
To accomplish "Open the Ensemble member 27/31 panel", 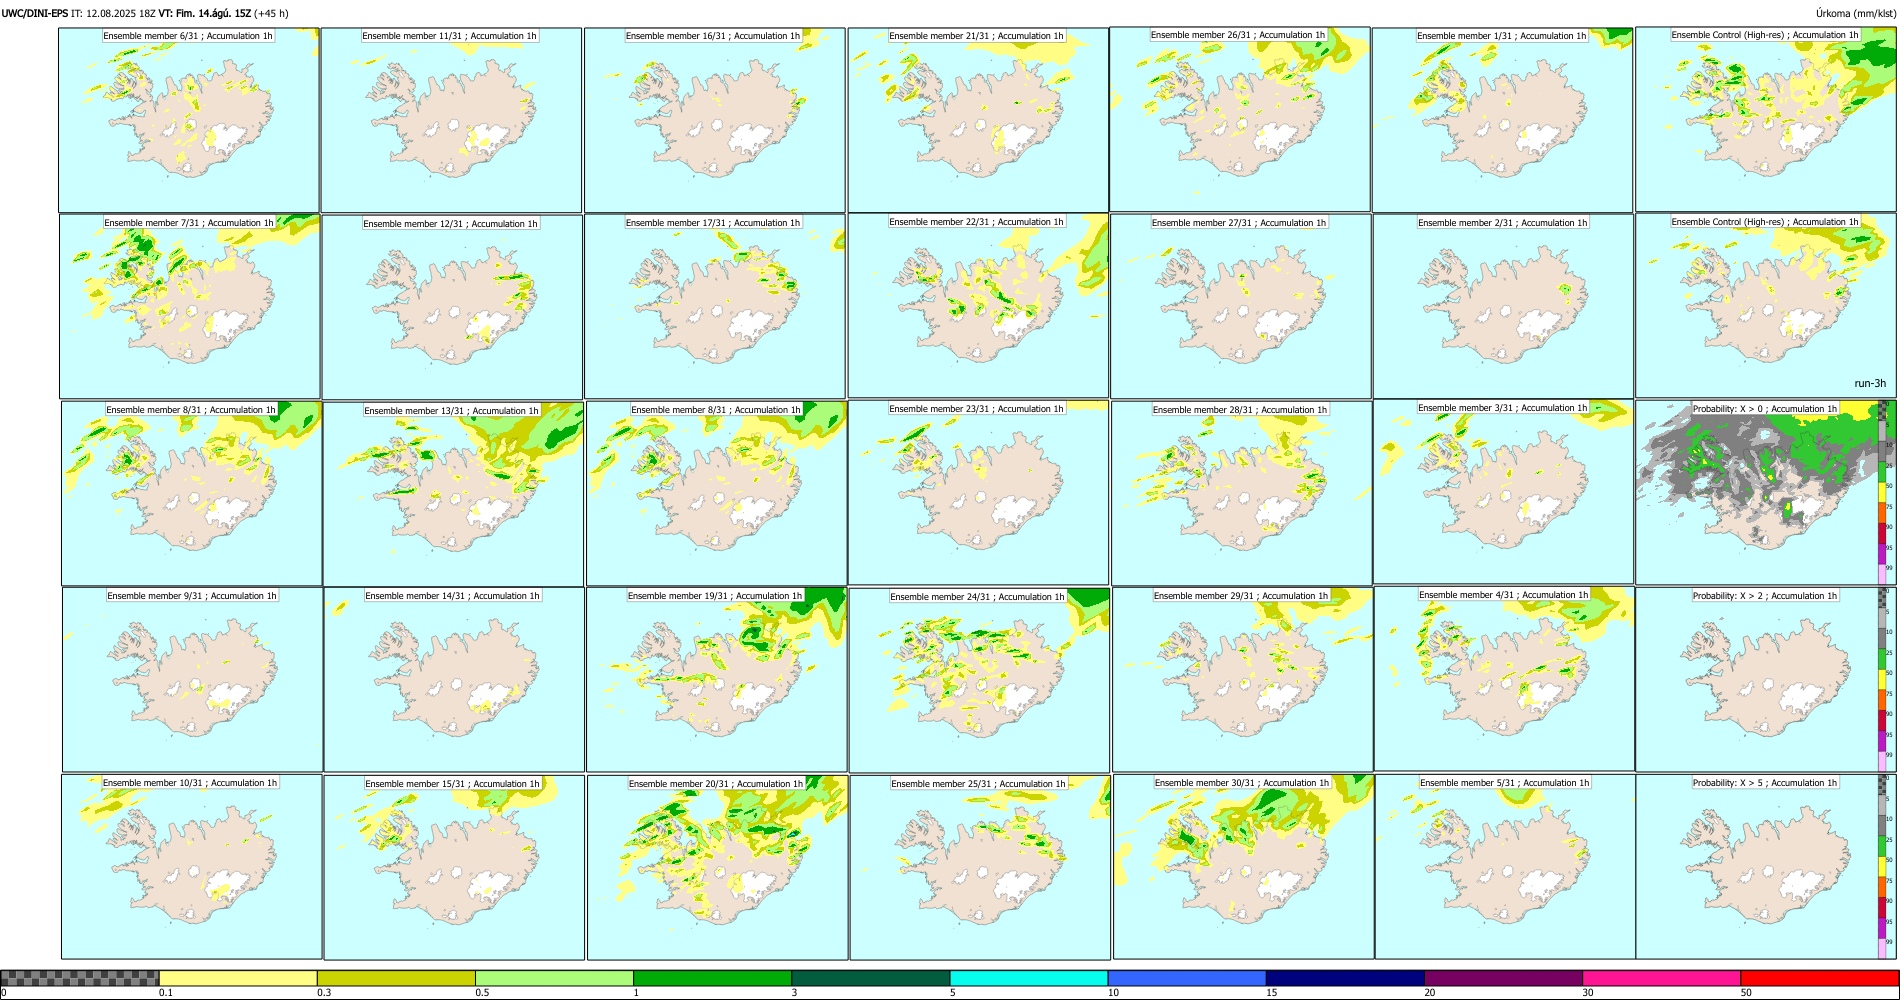I will tap(1241, 307).
